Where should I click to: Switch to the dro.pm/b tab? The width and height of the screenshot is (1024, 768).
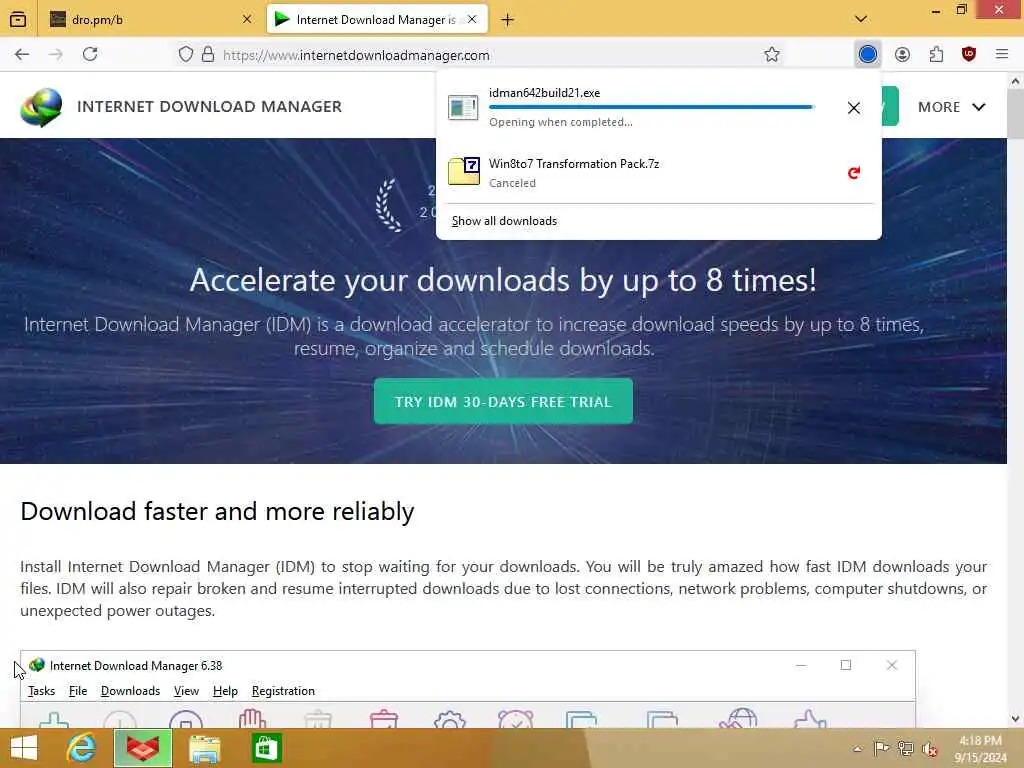[x=151, y=20]
